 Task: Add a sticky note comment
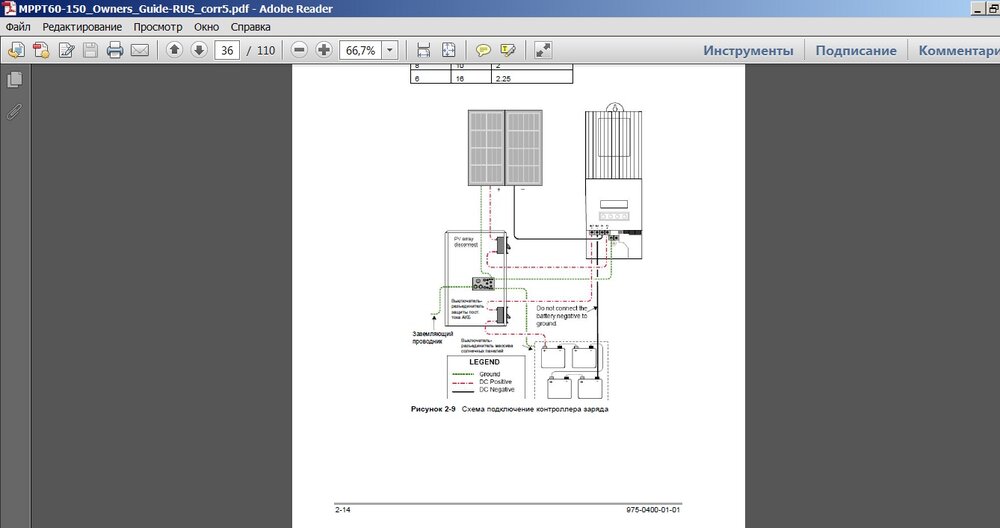[483, 50]
